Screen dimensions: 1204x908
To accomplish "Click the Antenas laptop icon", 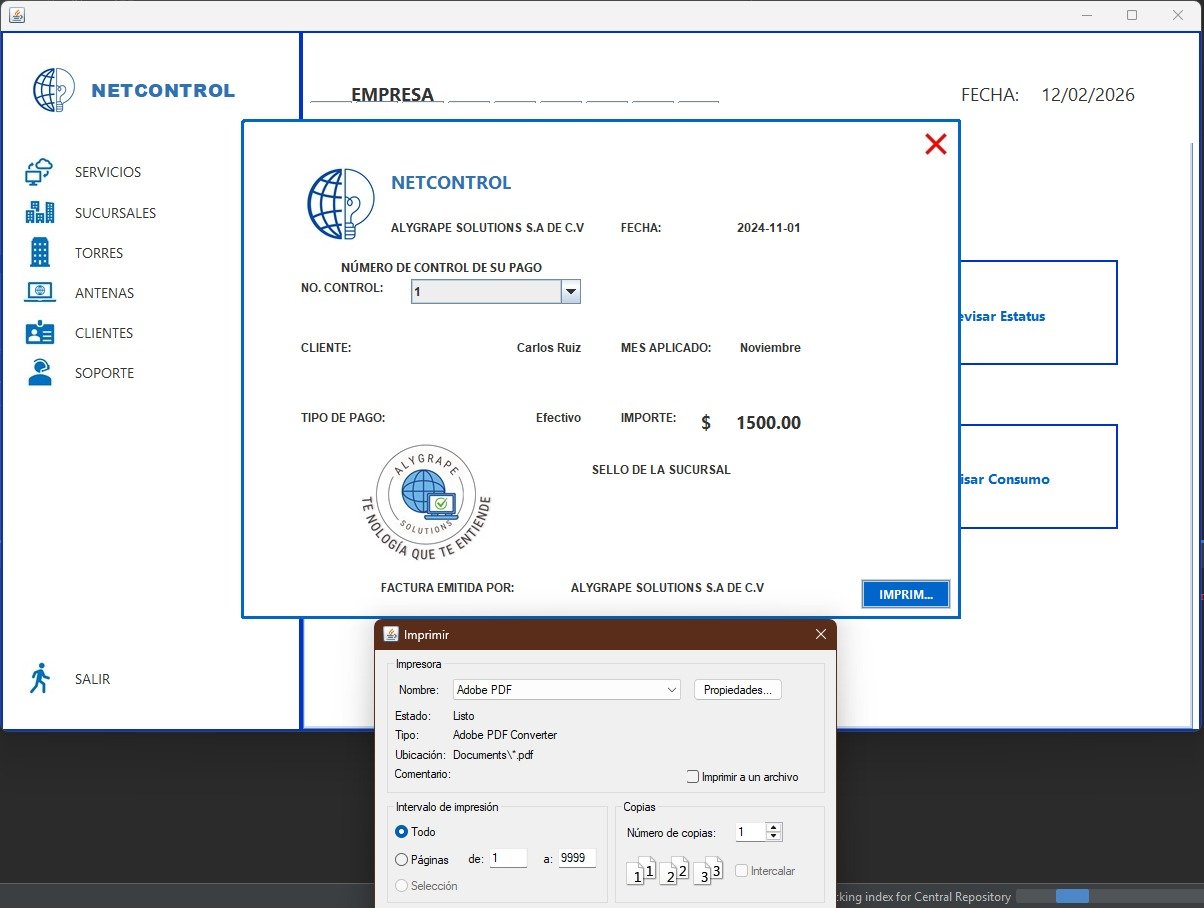I will tap(40, 292).
